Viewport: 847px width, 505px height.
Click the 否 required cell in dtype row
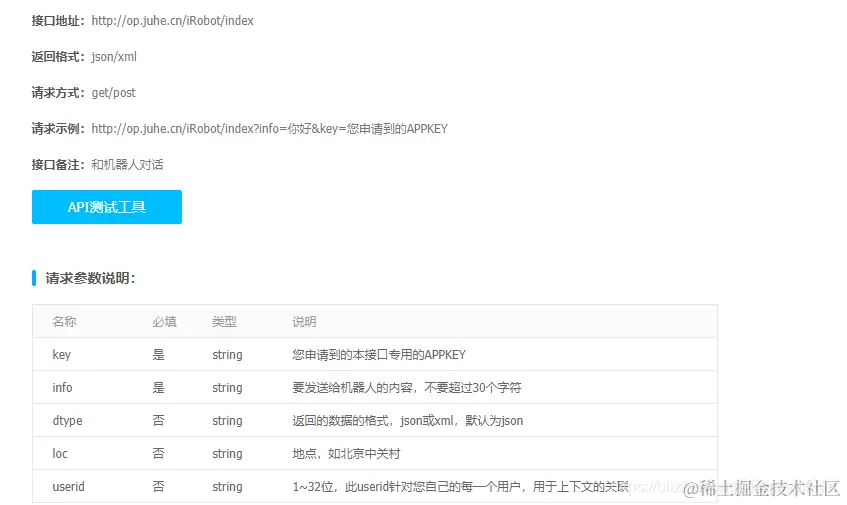pyautogui.click(x=158, y=421)
